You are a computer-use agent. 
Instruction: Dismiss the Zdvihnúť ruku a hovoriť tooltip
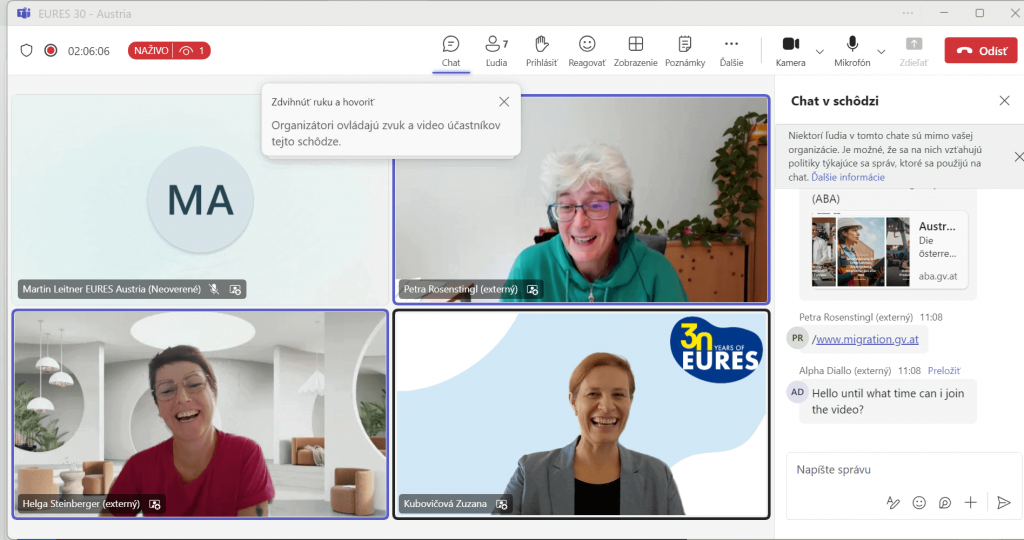tap(504, 102)
